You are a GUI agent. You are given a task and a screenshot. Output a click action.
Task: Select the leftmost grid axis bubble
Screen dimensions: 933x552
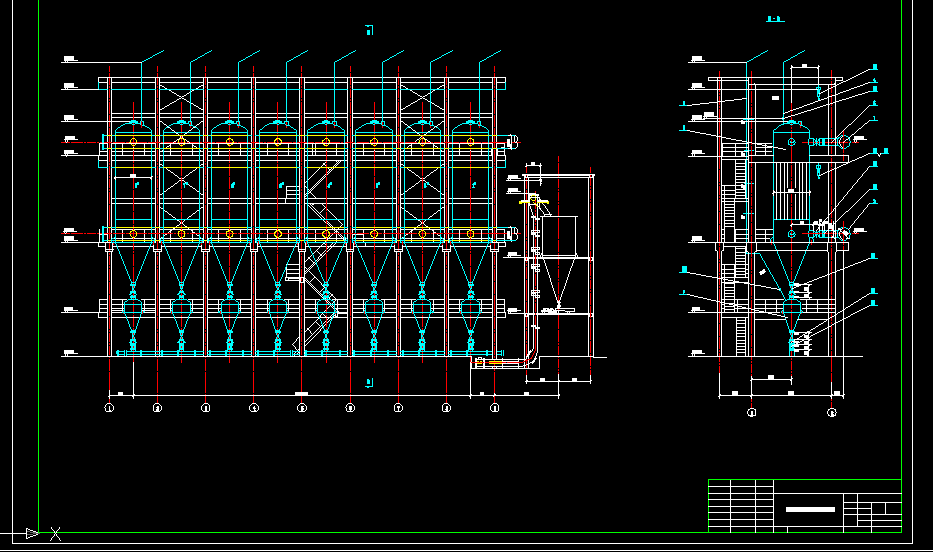pos(110,408)
